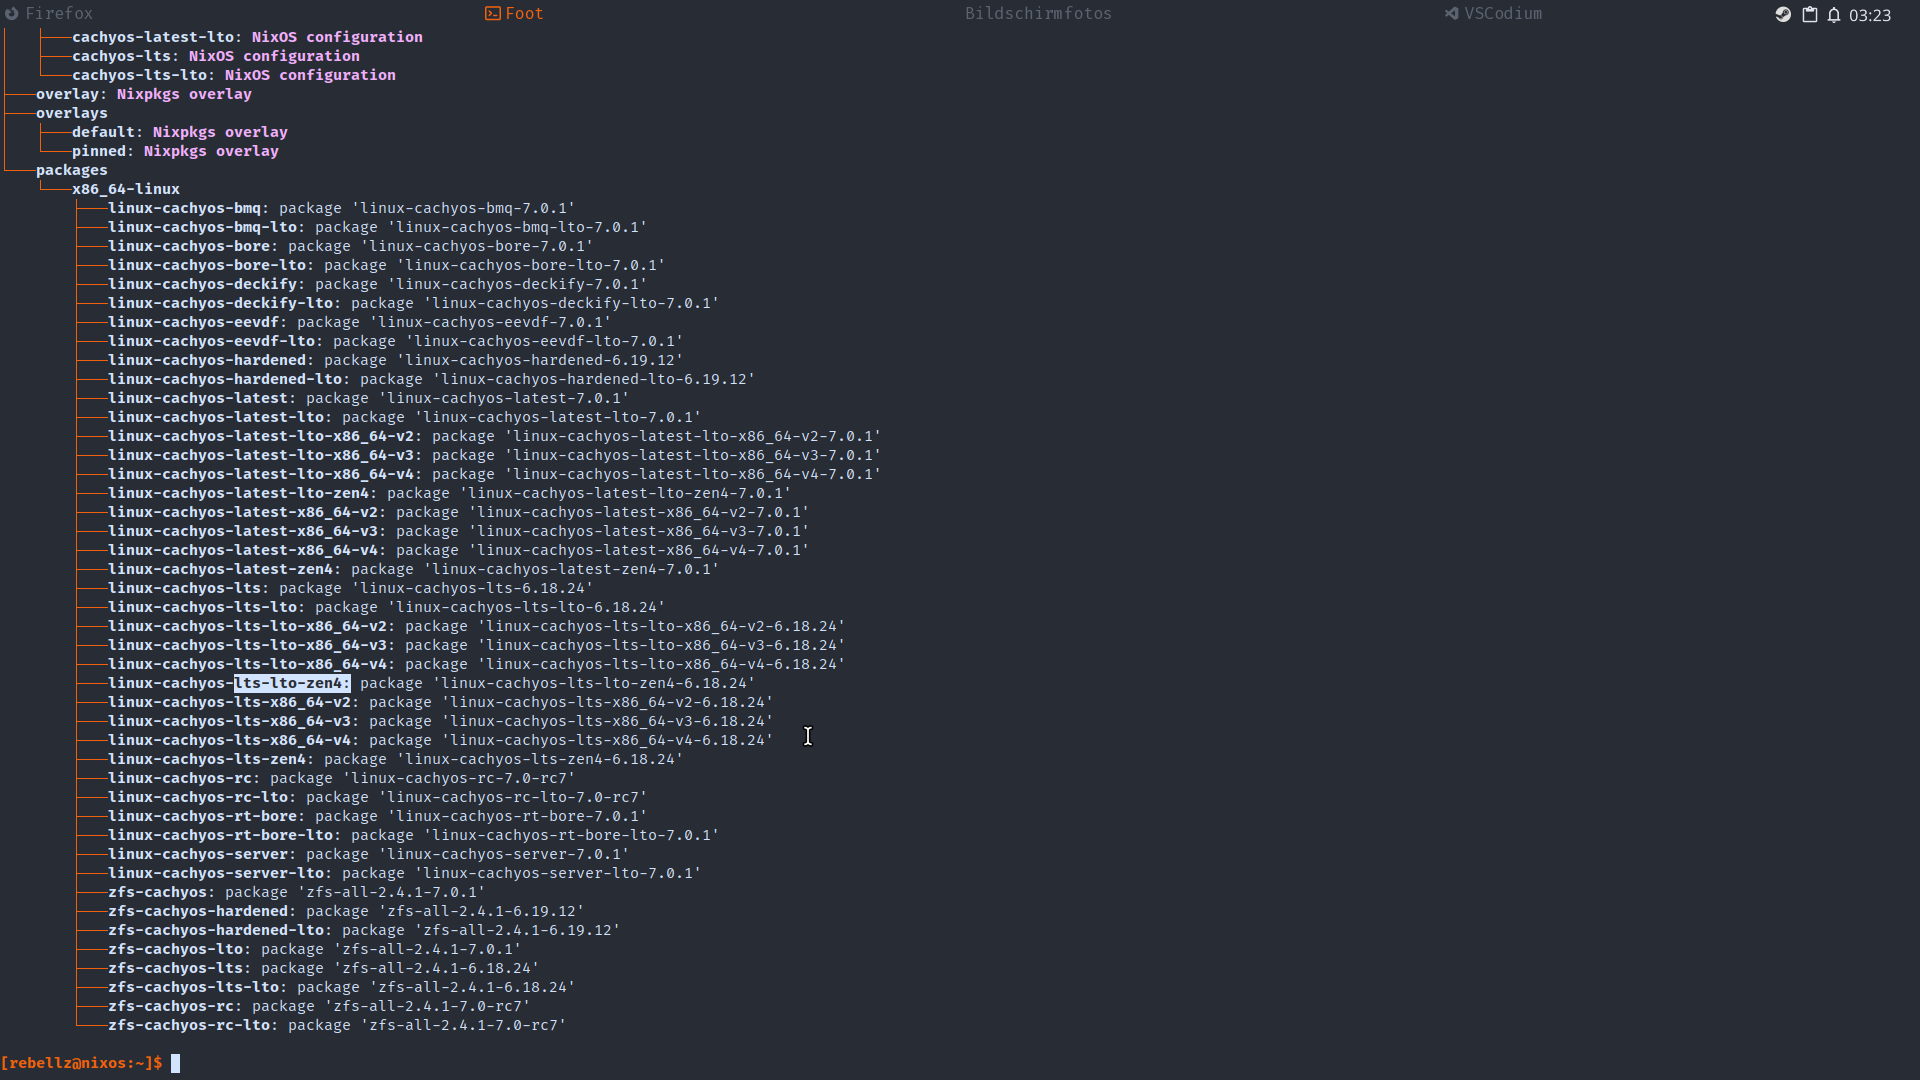1920x1080 pixels.
Task: Click the Firefox icon in top bar
Action: pos(12,14)
